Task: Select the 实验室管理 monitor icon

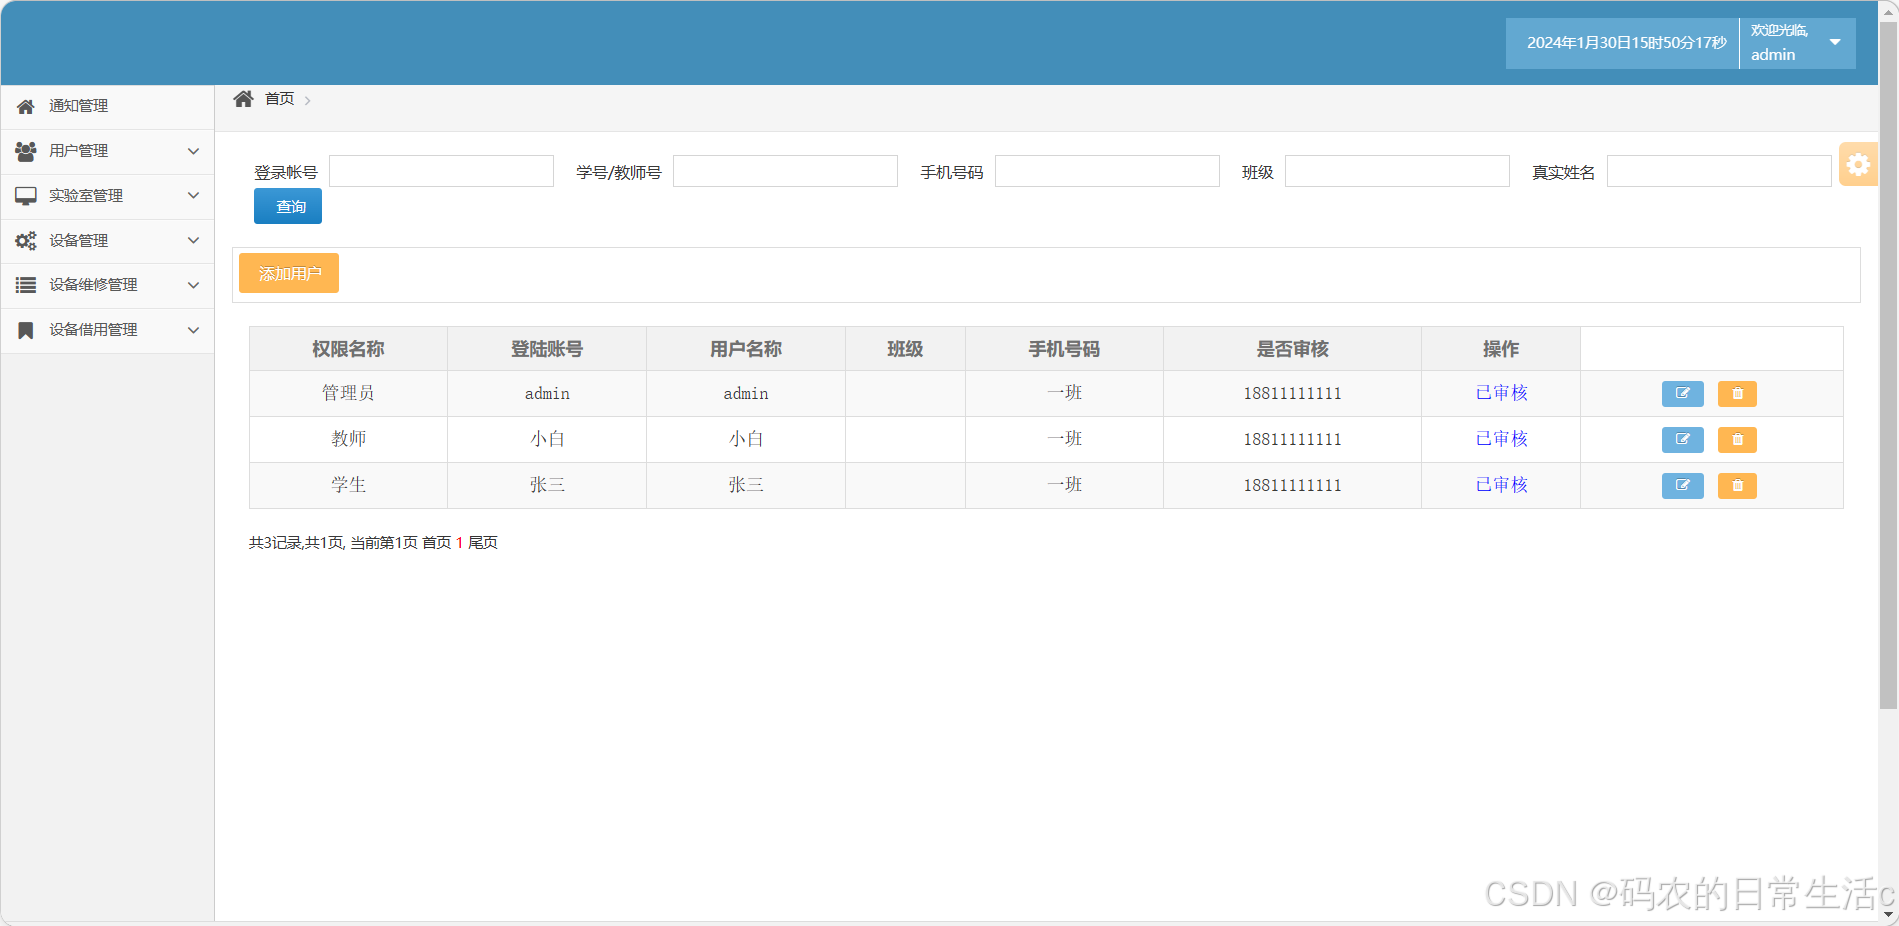Action: pos(25,195)
